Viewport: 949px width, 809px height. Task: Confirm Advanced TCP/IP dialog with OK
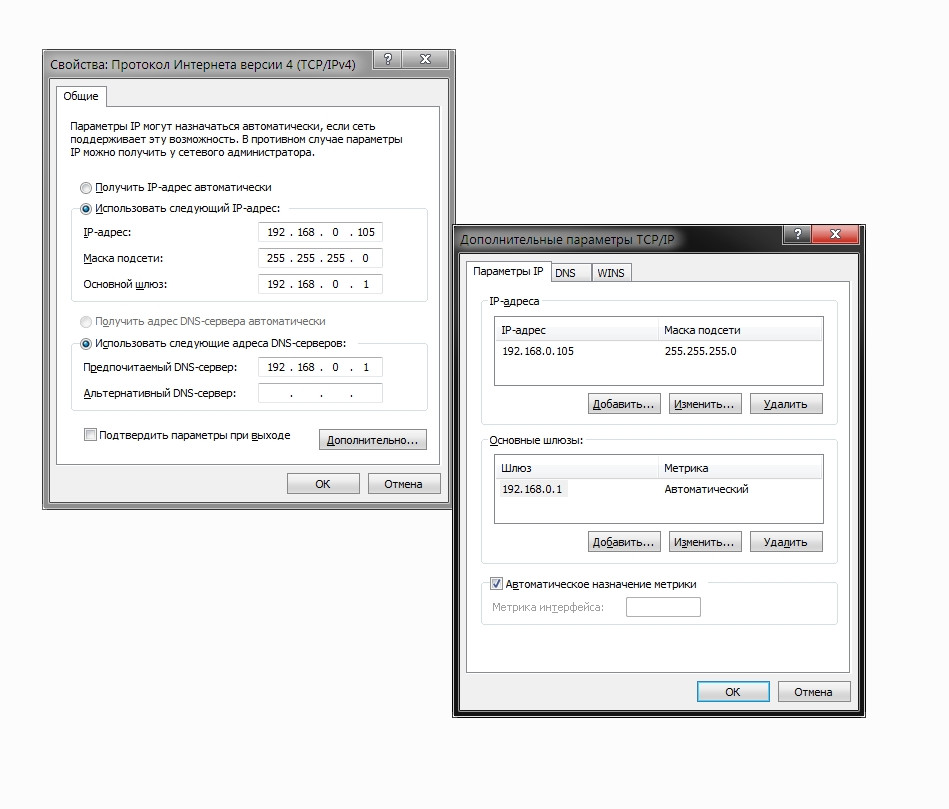(x=733, y=692)
